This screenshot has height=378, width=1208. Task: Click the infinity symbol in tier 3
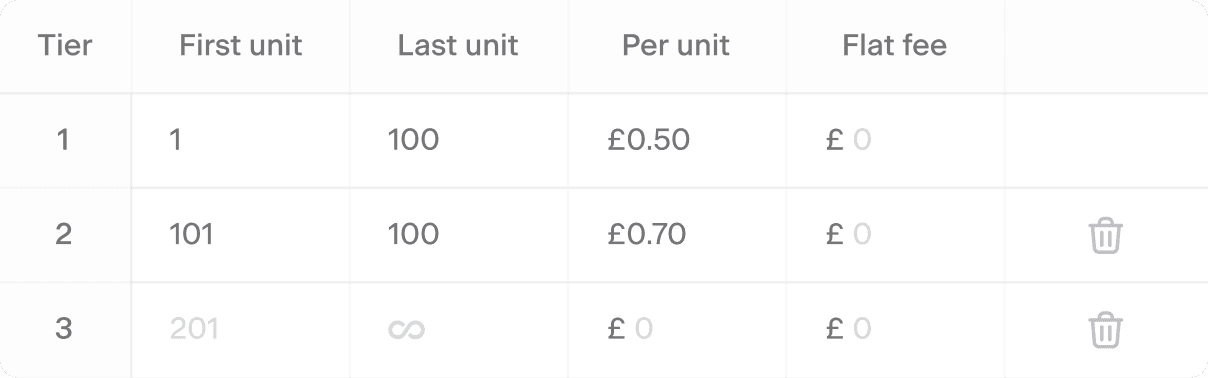point(406,329)
